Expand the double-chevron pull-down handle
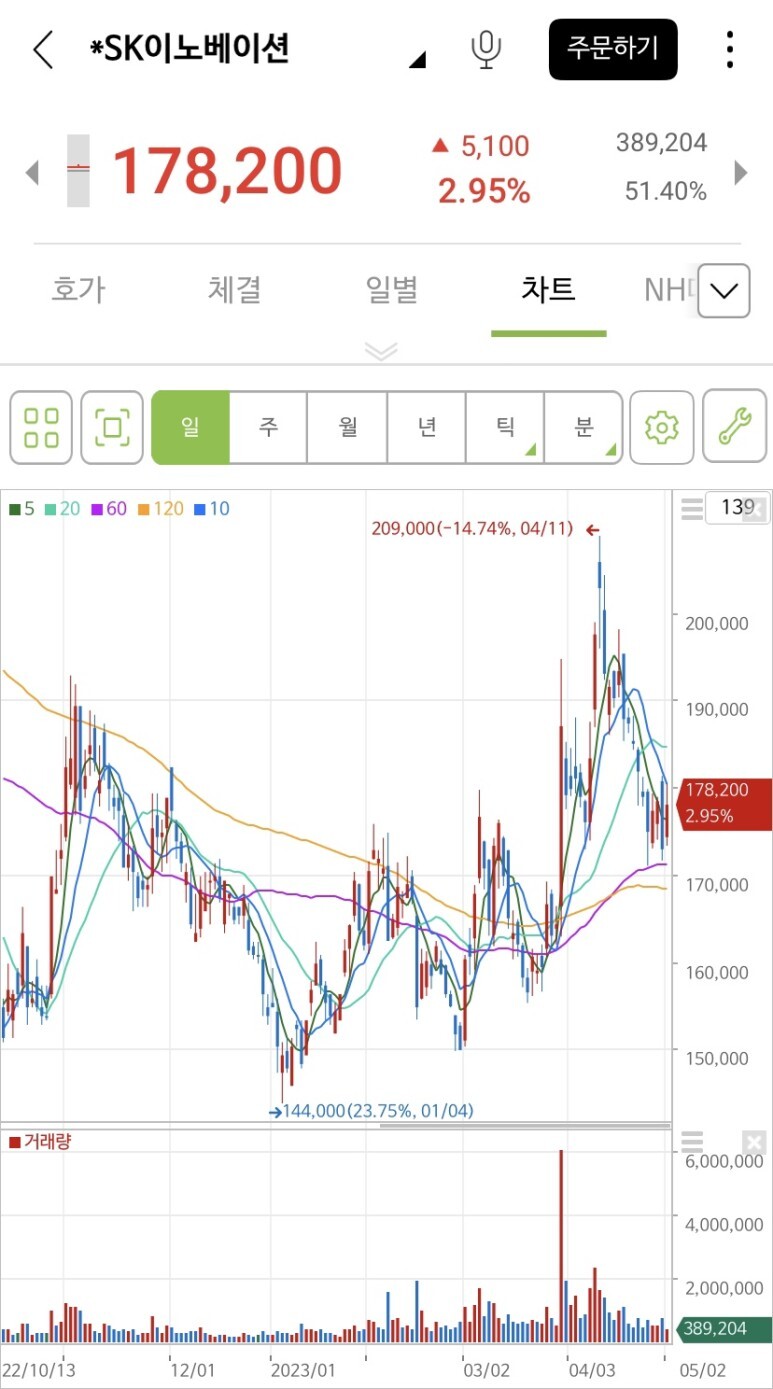The image size is (773, 1389). click(x=381, y=351)
